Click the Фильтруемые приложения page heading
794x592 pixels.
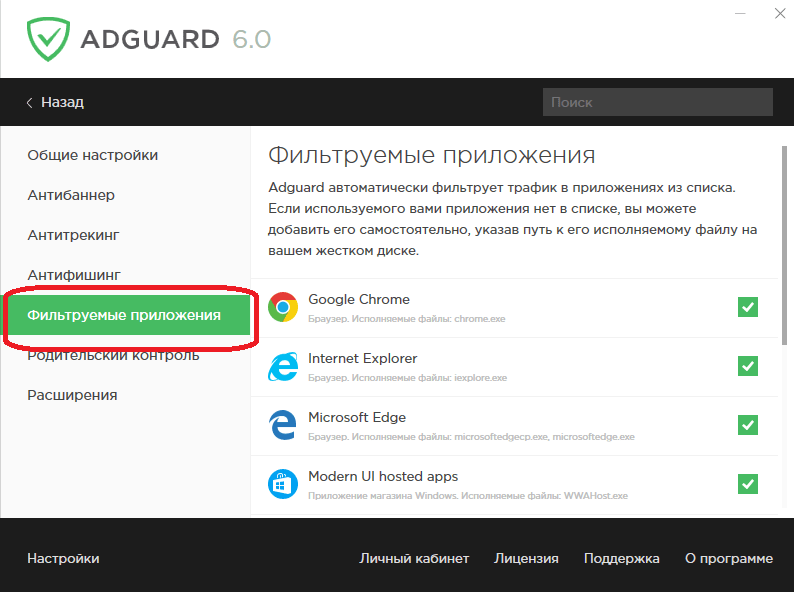point(431,155)
